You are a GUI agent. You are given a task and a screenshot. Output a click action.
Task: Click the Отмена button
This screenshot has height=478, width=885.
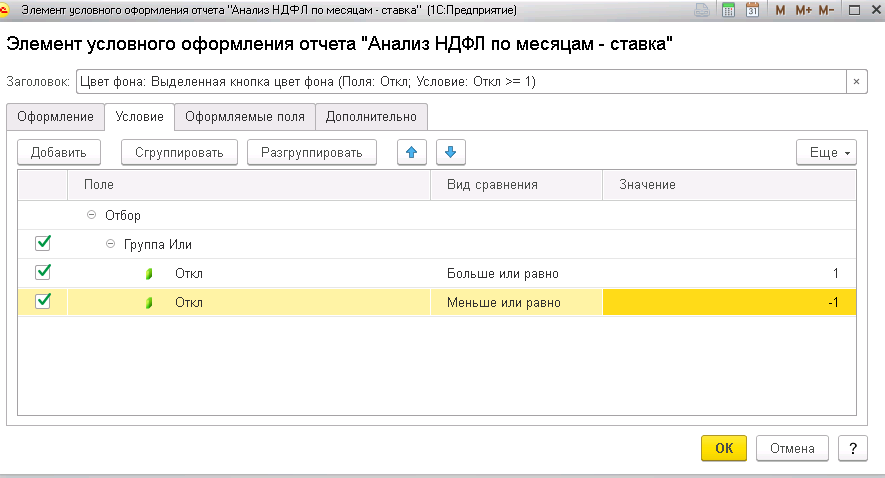tap(792, 449)
